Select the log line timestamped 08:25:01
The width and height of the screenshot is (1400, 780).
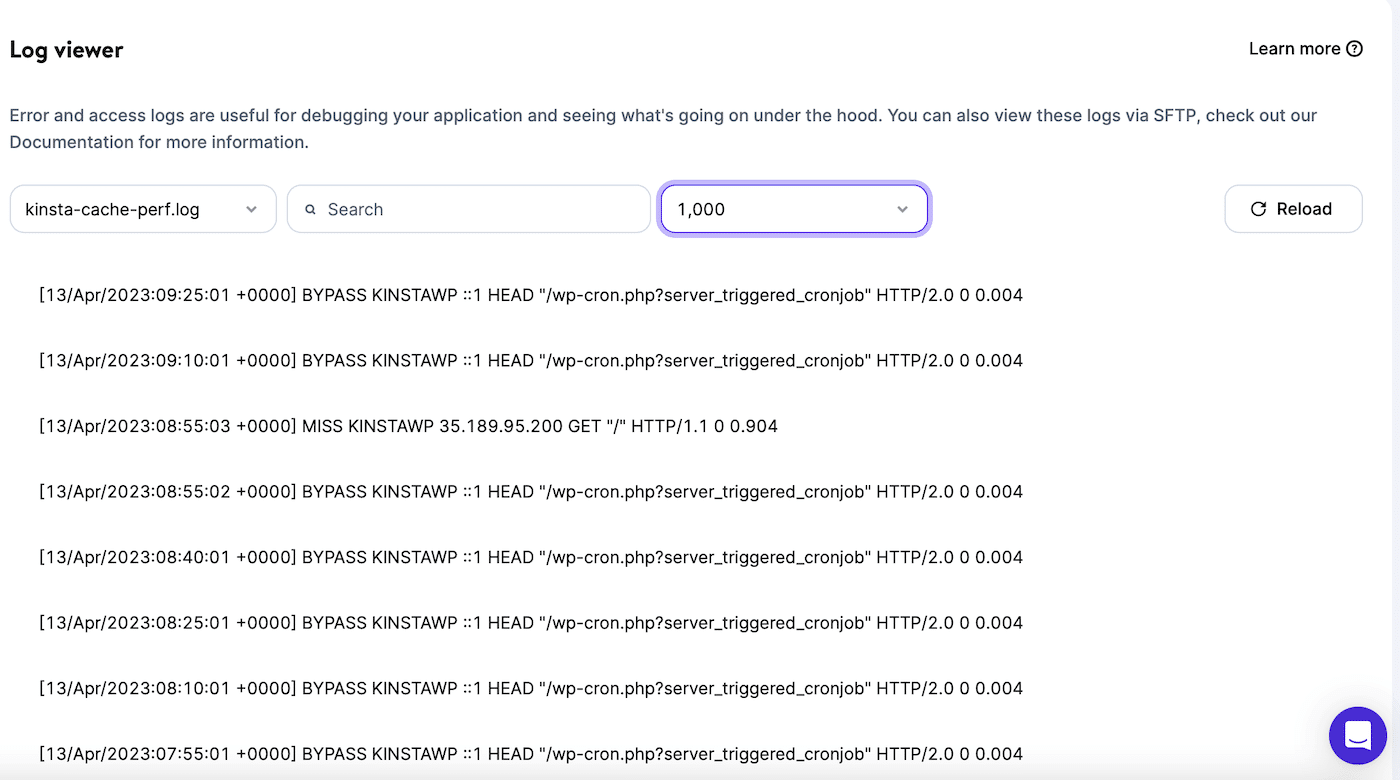coord(530,622)
